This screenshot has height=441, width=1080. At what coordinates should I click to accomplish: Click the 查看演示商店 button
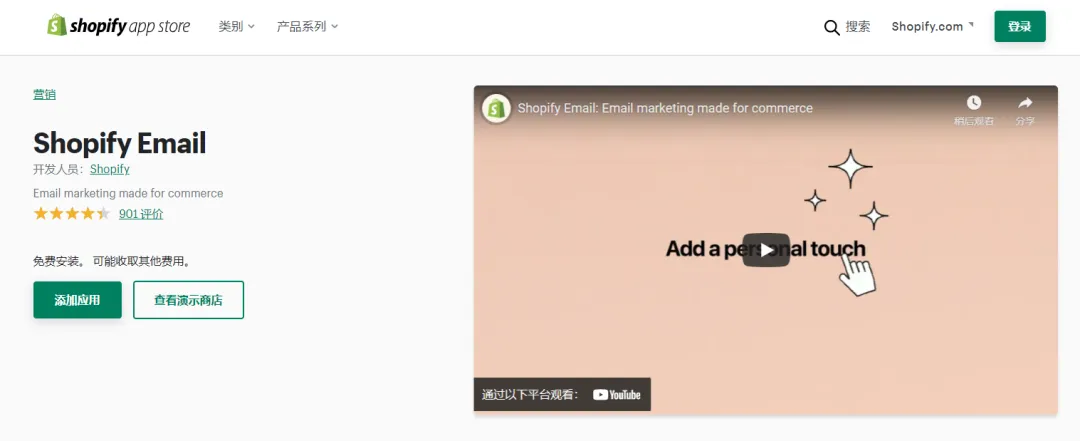(188, 300)
